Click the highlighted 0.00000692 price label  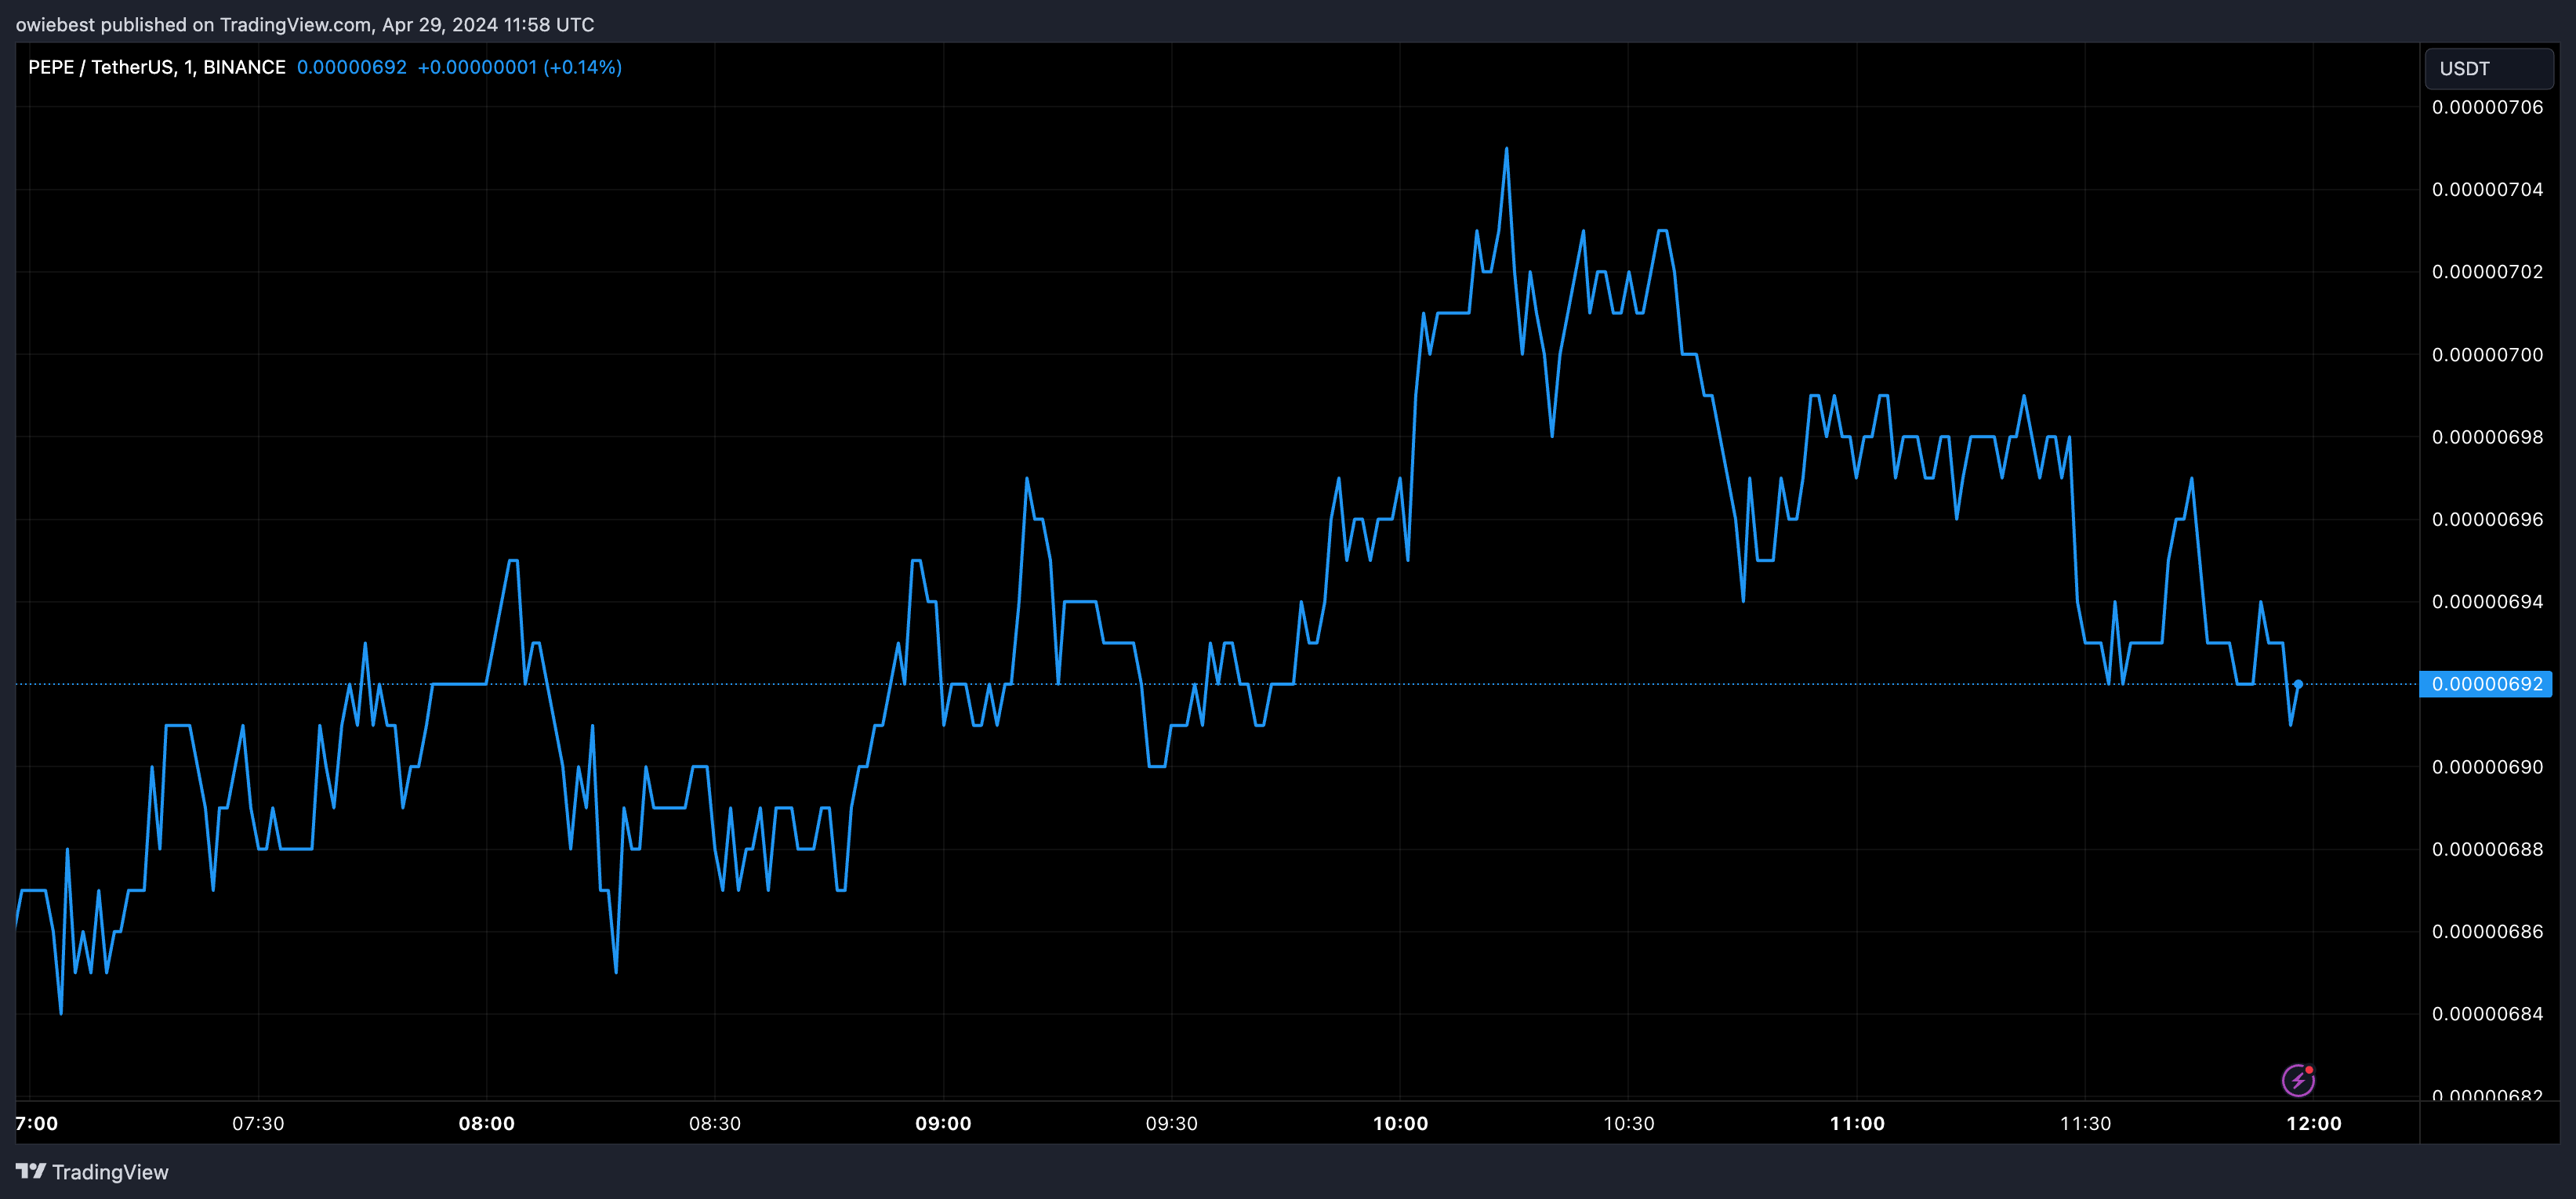2486,684
